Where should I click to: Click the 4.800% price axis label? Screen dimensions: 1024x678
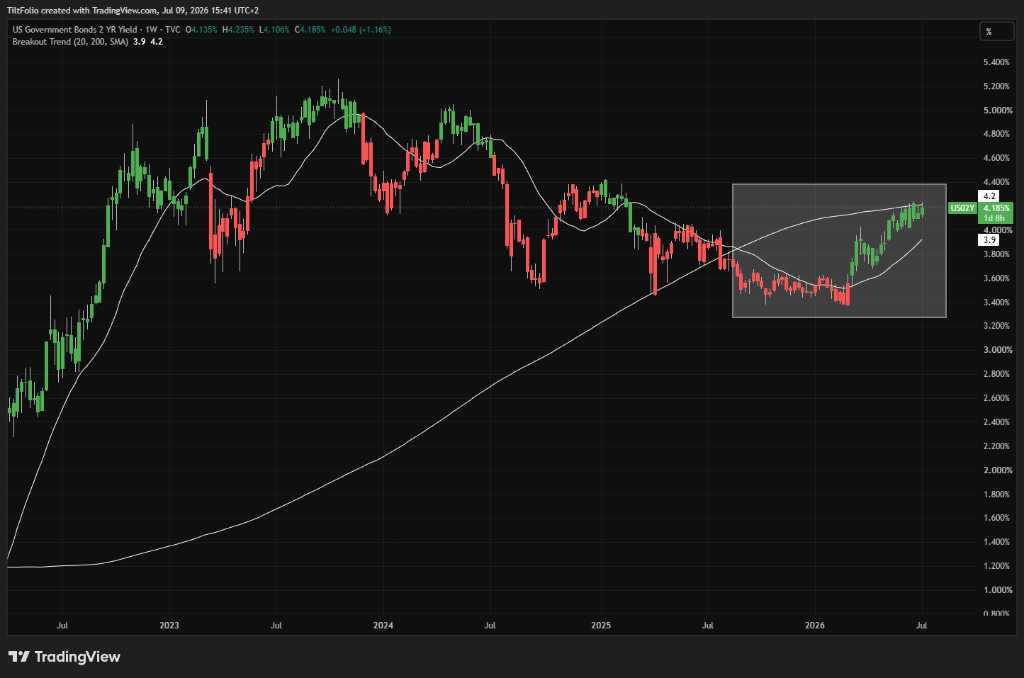click(x=997, y=134)
